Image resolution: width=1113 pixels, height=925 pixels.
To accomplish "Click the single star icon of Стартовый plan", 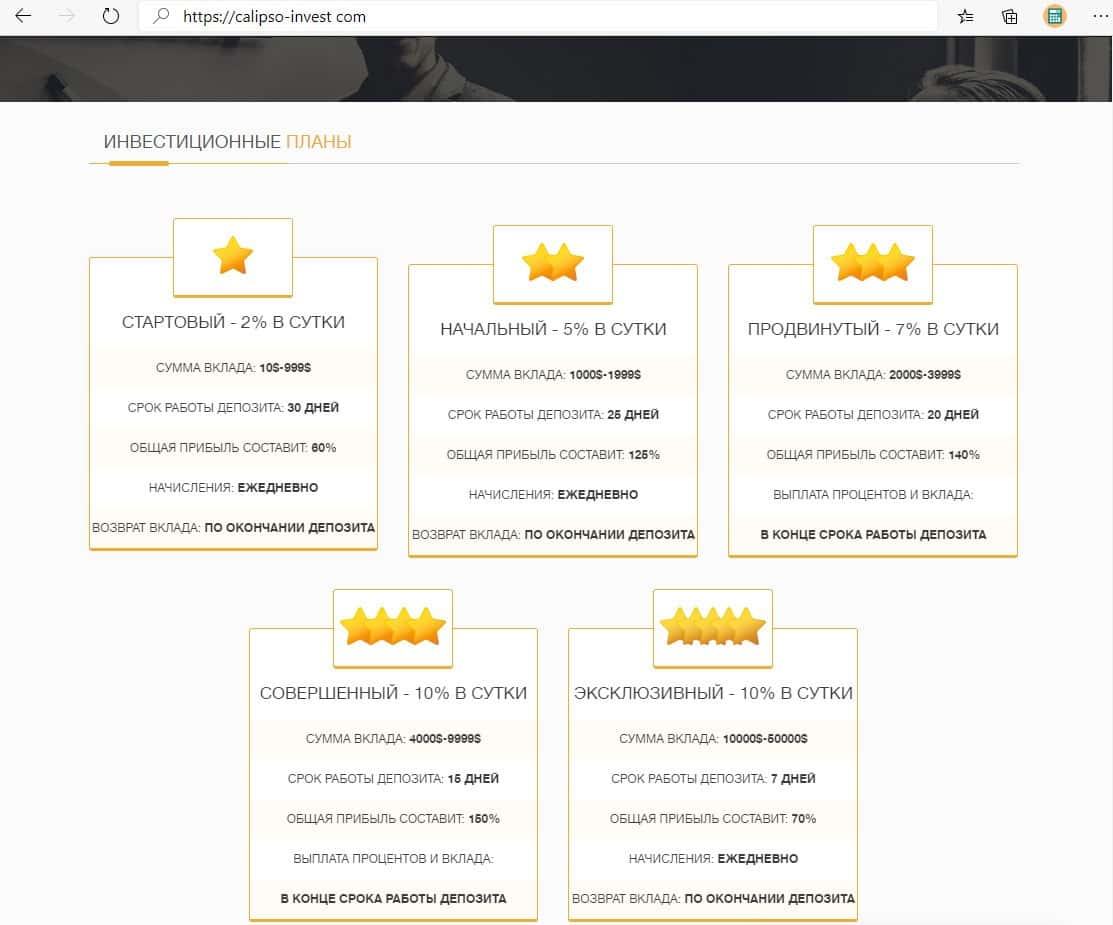I will (233, 256).
